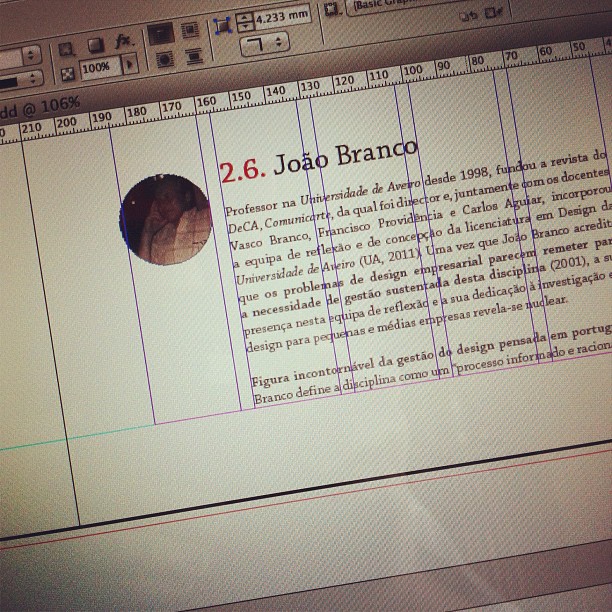
Task: Open the opacity slider arrow next to 100%
Action: (130, 66)
